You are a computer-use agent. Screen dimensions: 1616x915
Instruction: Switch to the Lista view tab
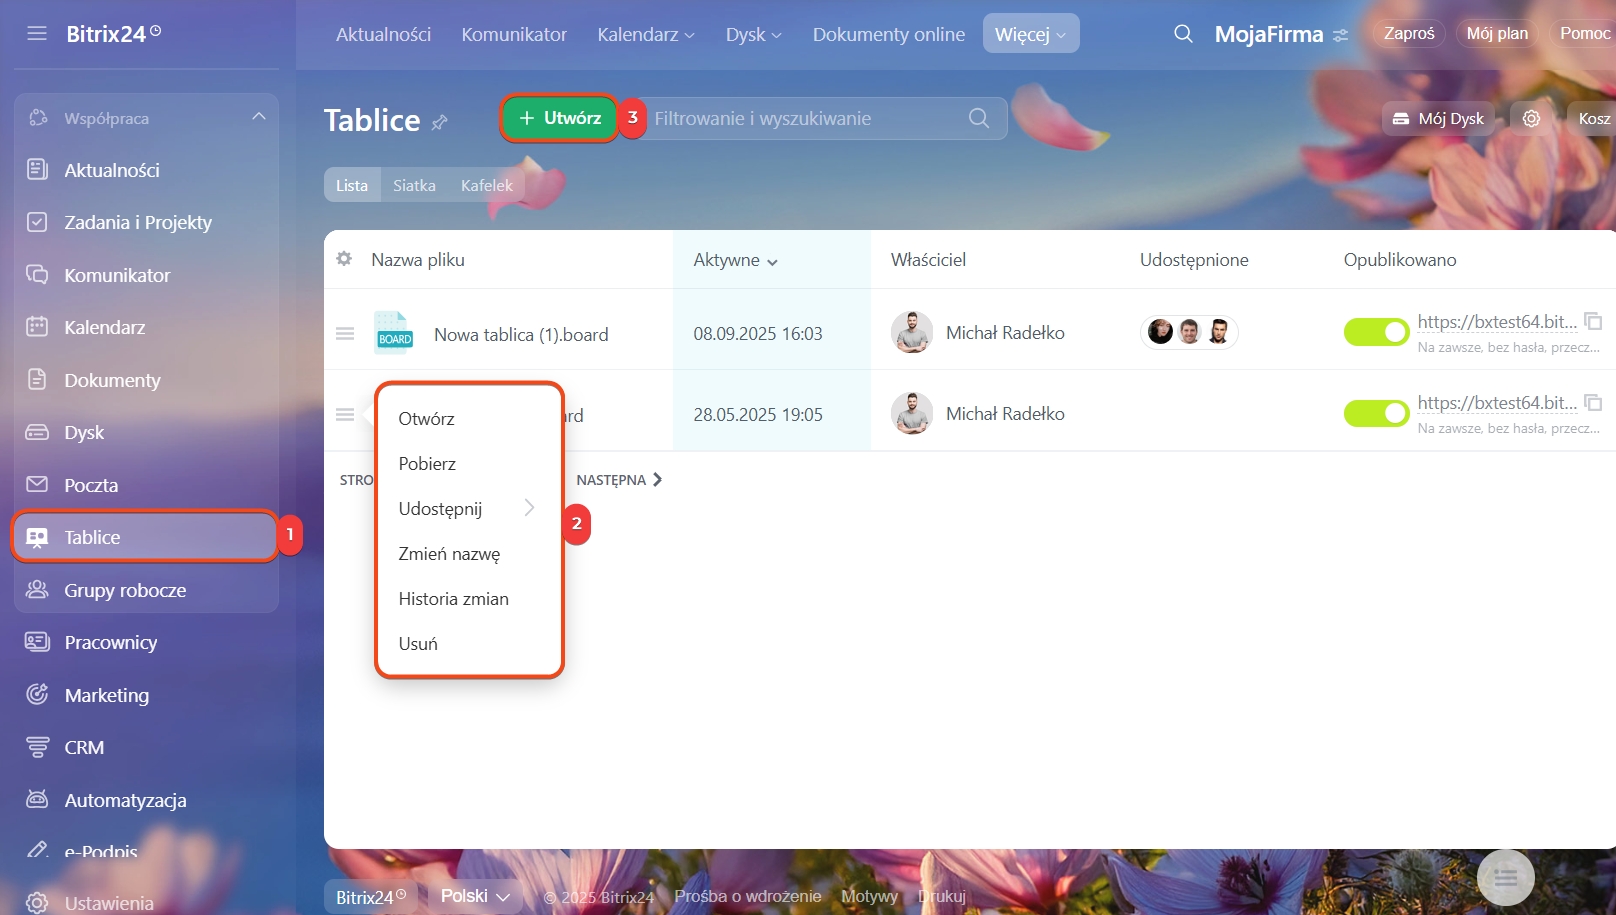[352, 185]
